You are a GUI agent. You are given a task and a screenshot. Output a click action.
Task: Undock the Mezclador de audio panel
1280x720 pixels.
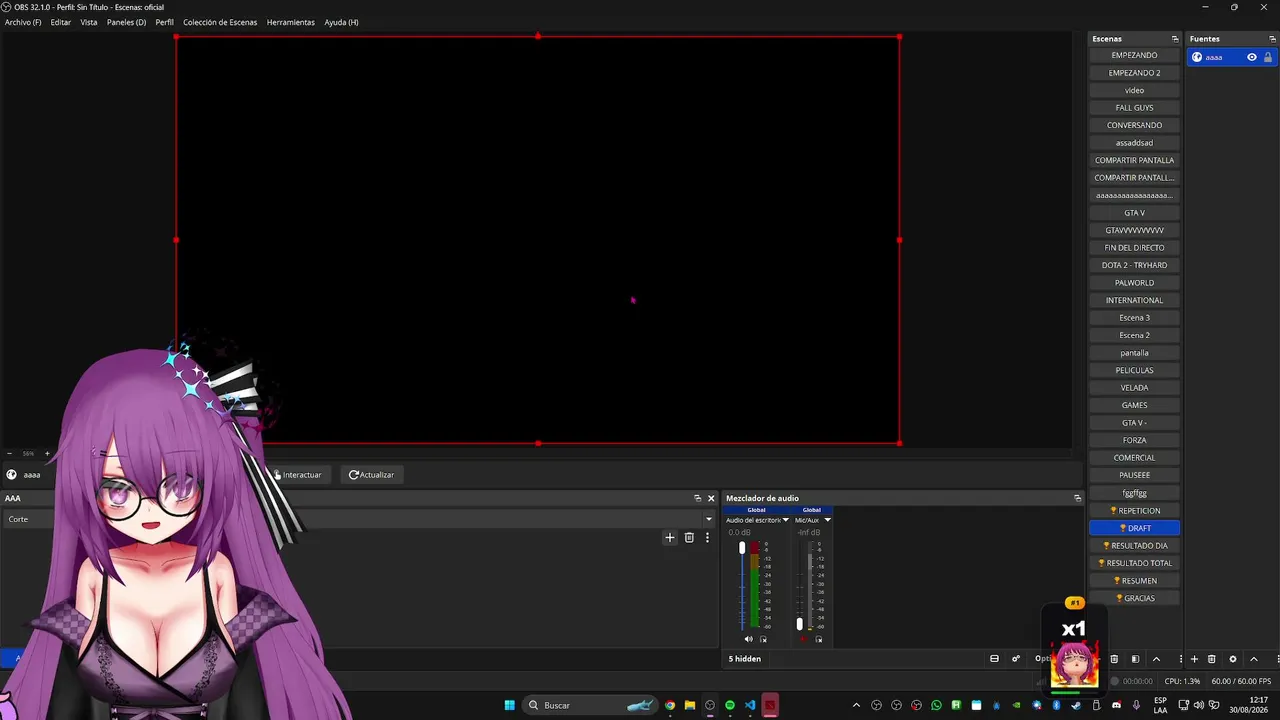pyautogui.click(x=1077, y=498)
